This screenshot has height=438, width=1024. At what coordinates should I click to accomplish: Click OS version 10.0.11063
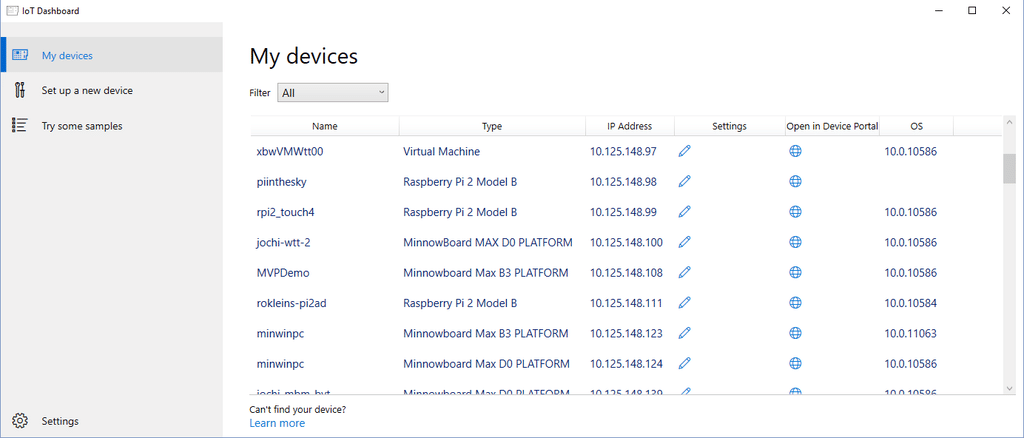(910, 333)
